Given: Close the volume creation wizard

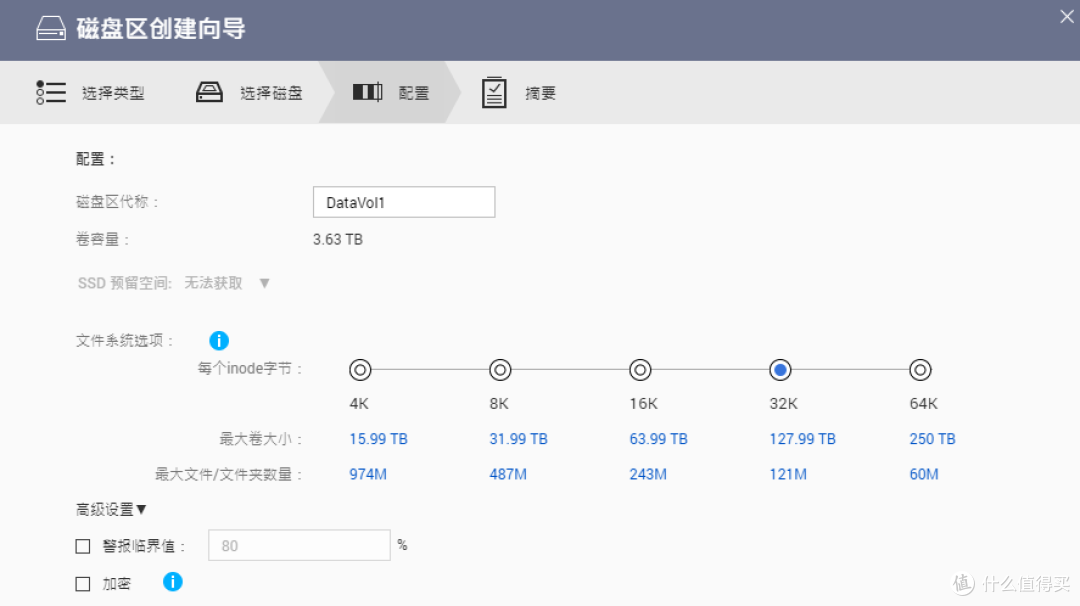Looking at the screenshot, I should [x=1066, y=16].
